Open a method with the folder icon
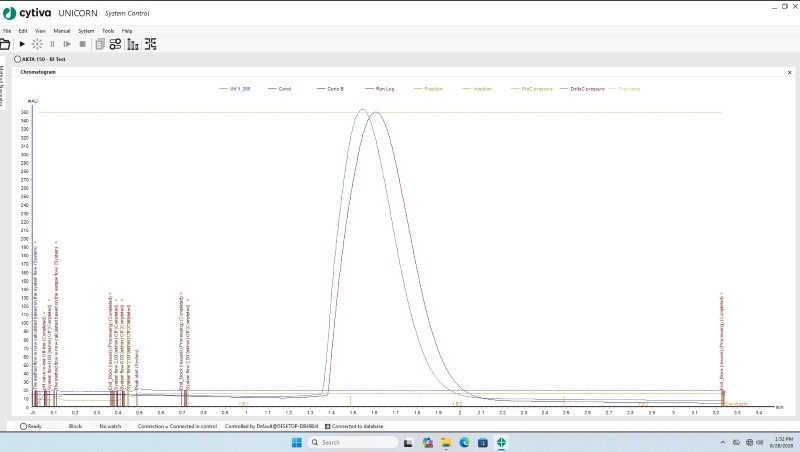 coord(5,44)
